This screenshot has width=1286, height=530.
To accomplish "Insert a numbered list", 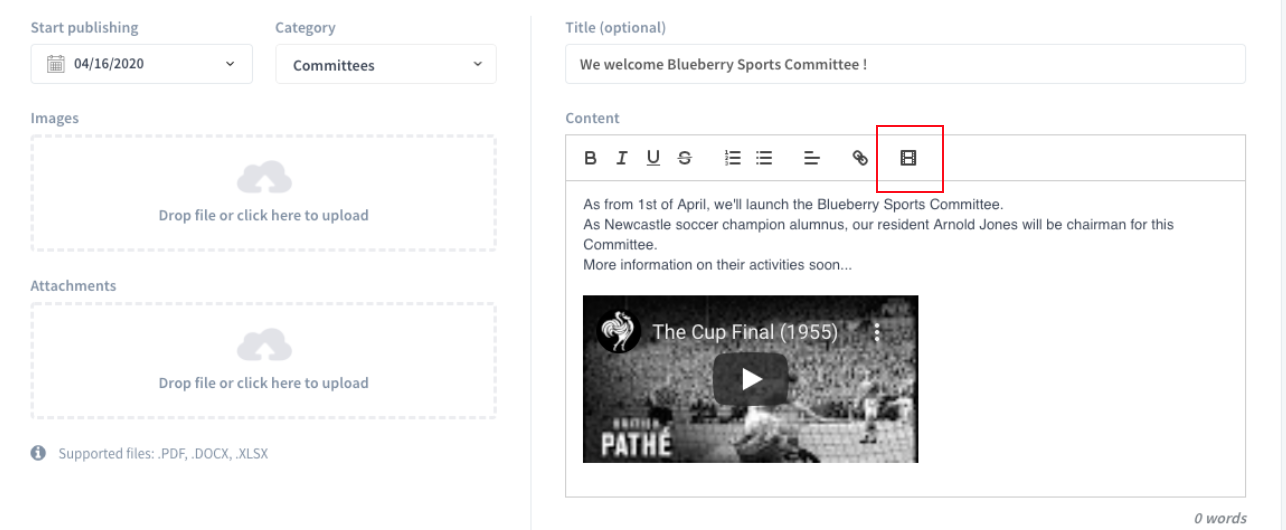I will point(733,158).
